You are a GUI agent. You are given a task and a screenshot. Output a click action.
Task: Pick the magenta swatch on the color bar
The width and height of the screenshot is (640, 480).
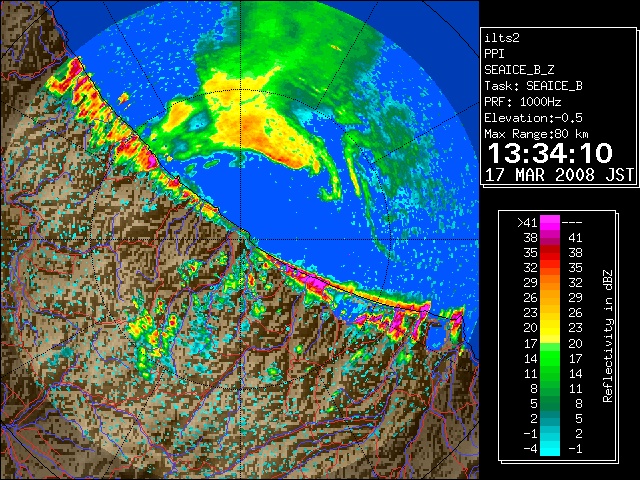tap(550, 222)
